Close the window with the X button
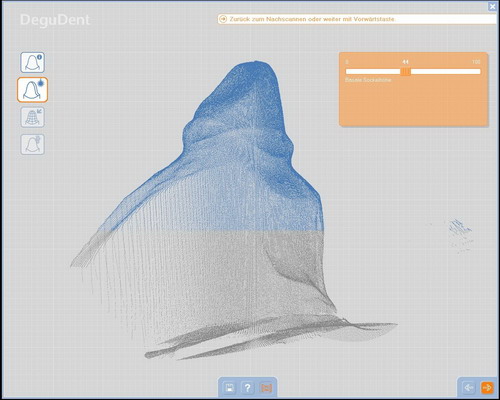 [492, 6]
